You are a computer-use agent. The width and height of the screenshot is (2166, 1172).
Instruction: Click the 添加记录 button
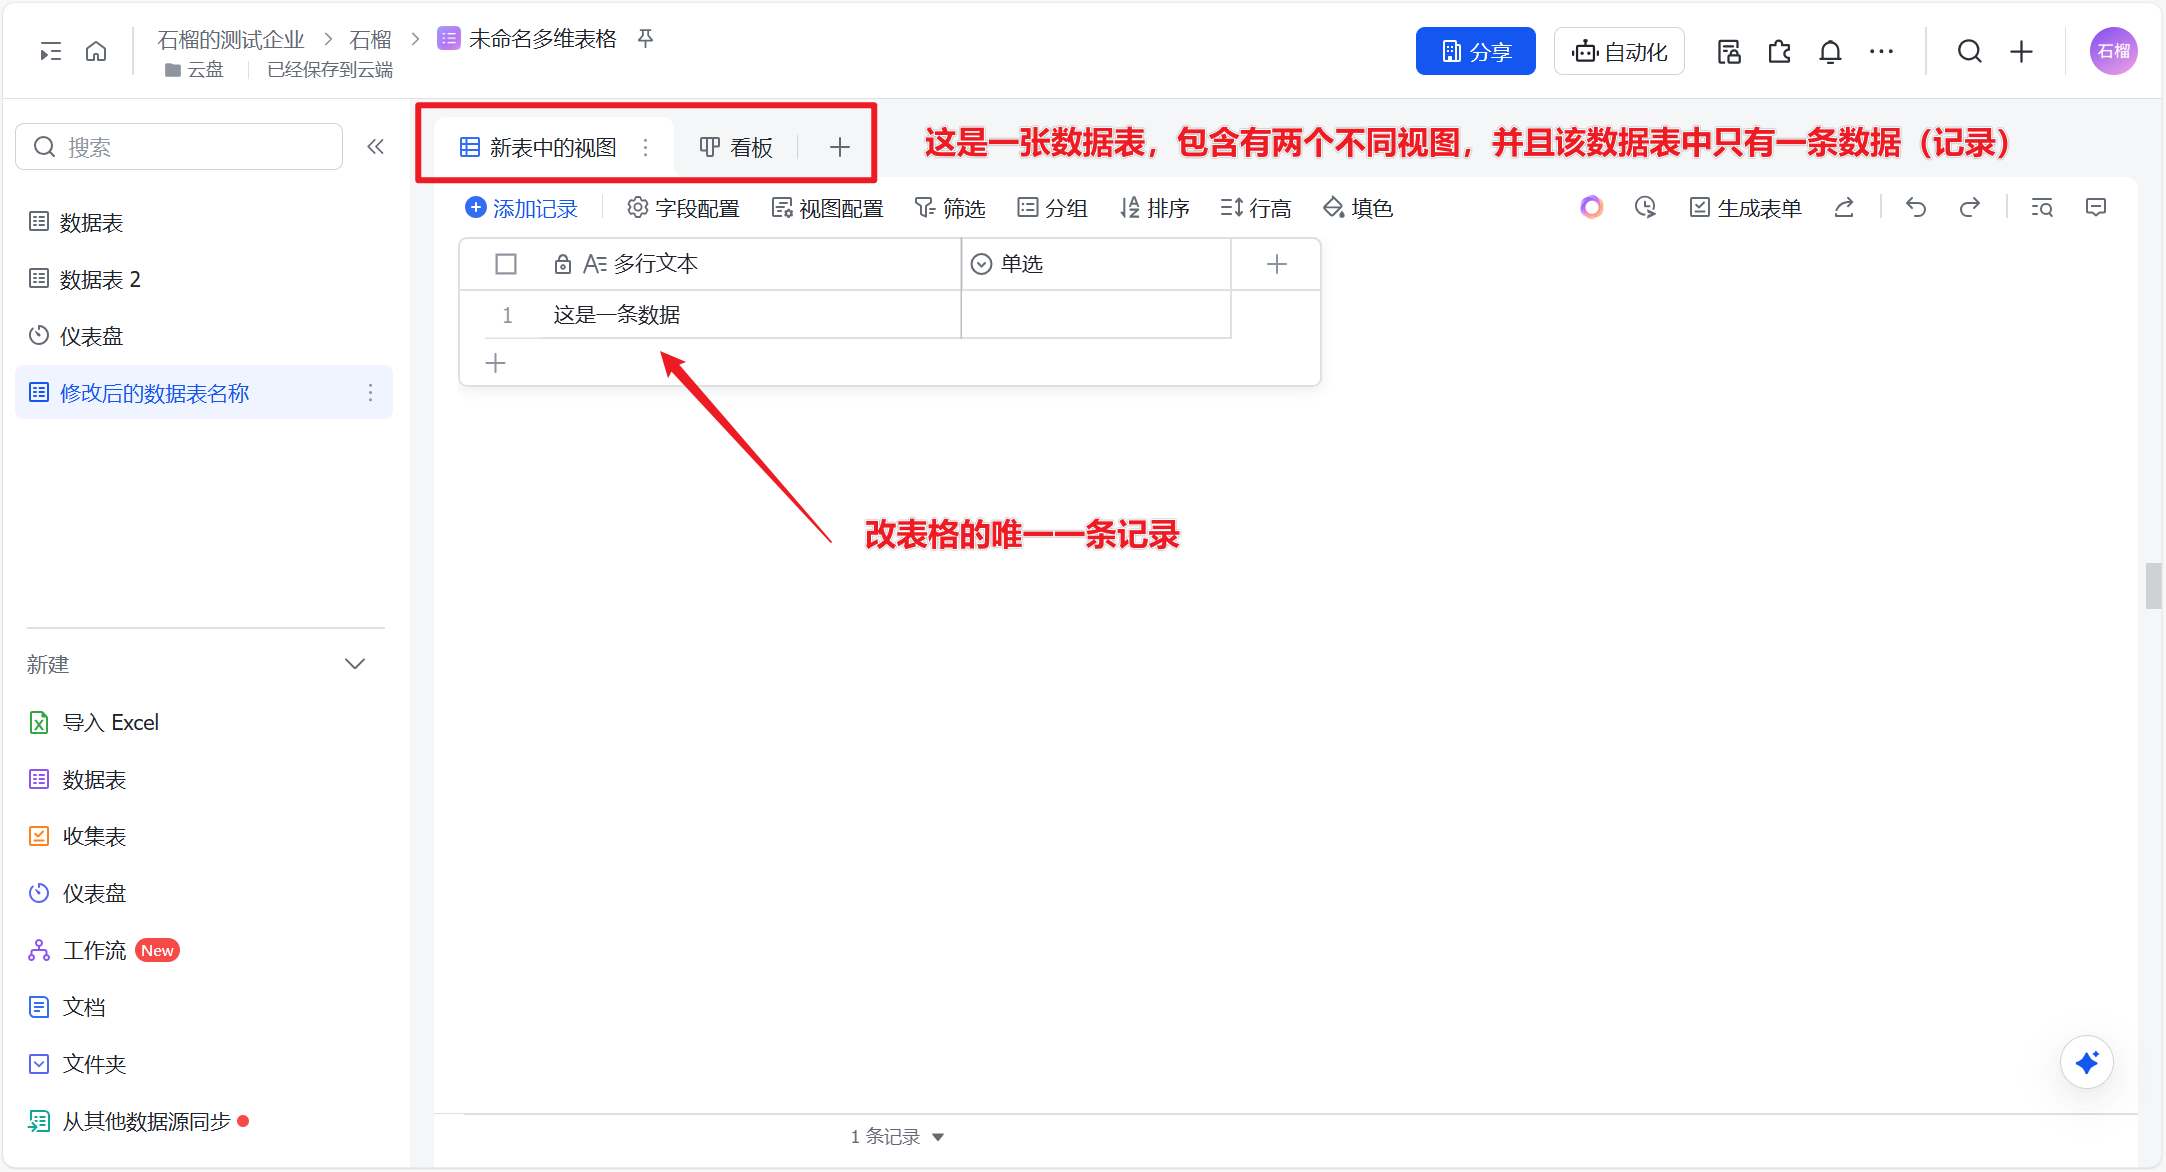coord(522,208)
